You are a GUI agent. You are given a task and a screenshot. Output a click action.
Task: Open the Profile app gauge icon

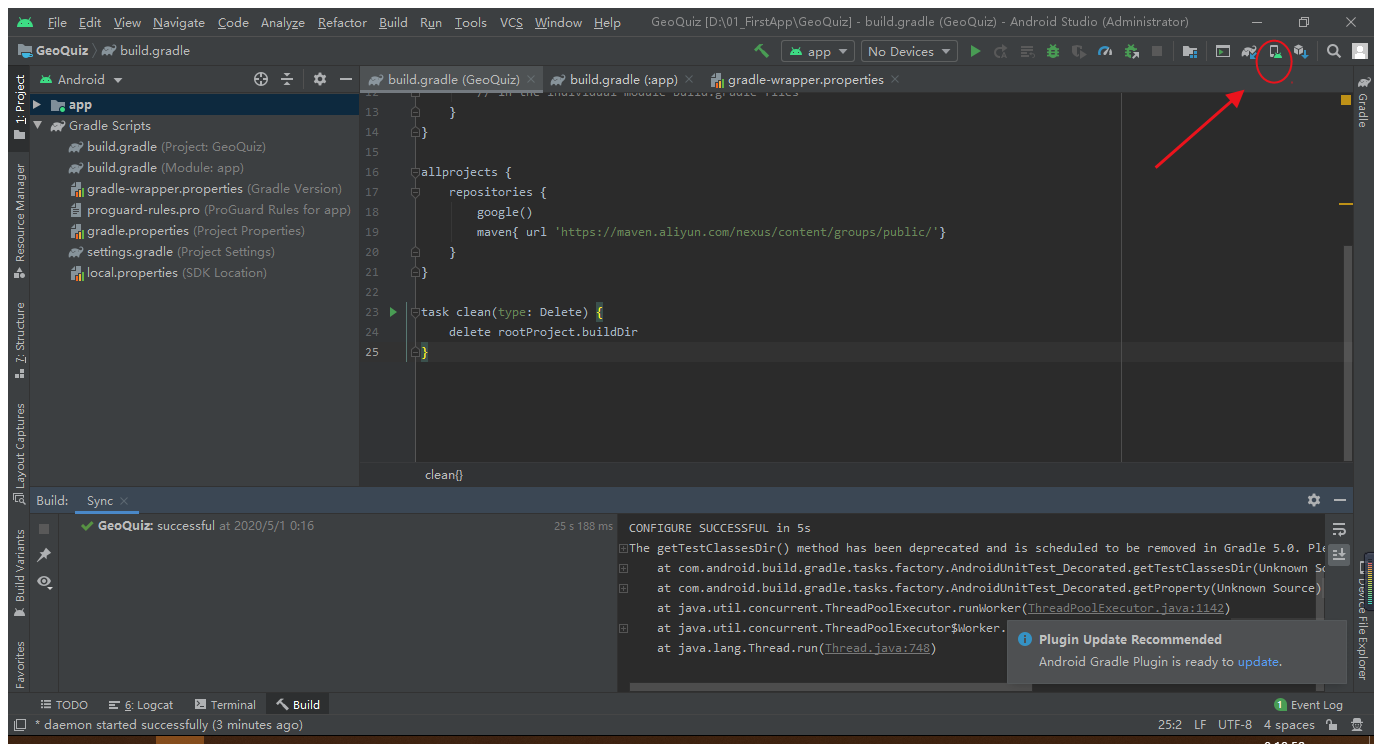point(1105,51)
